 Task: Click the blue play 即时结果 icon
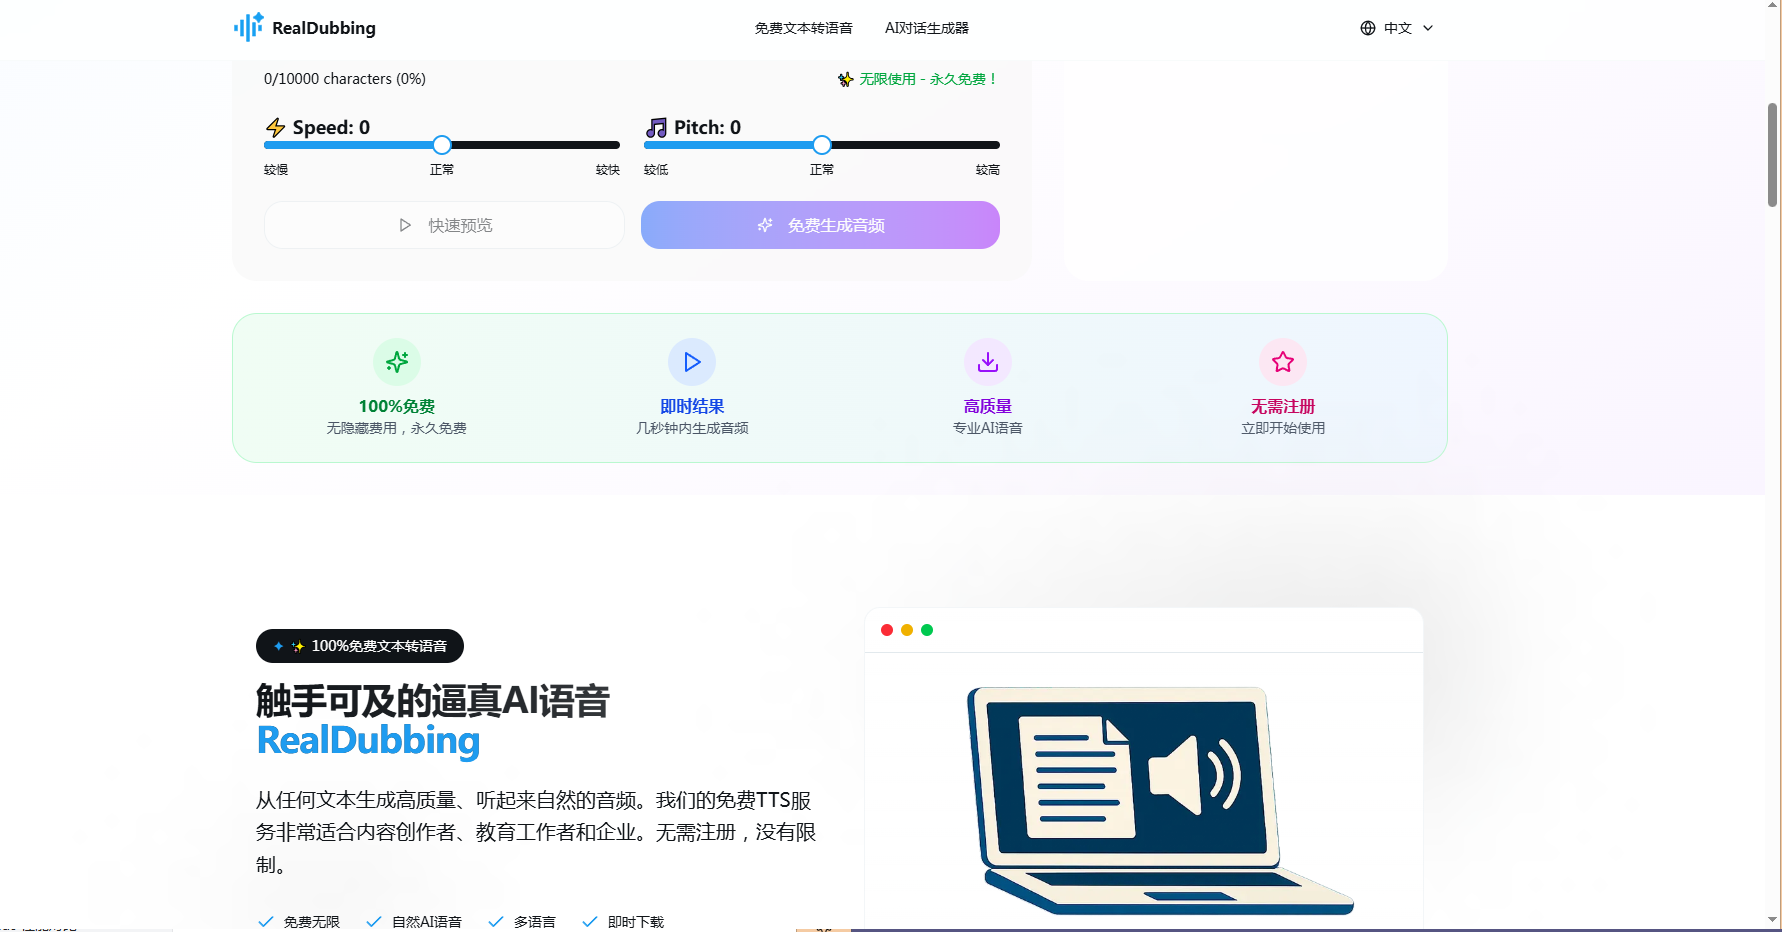(x=692, y=362)
